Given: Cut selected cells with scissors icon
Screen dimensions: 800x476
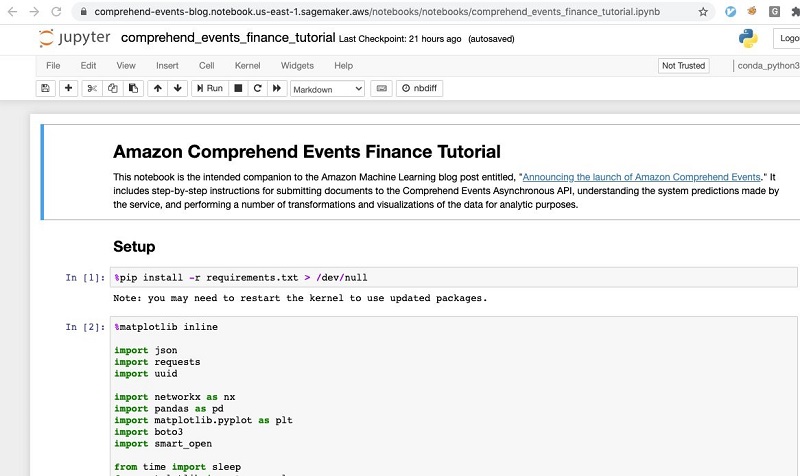Looking at the screenshot, I should pyautogui.click(x=92, y=88).
